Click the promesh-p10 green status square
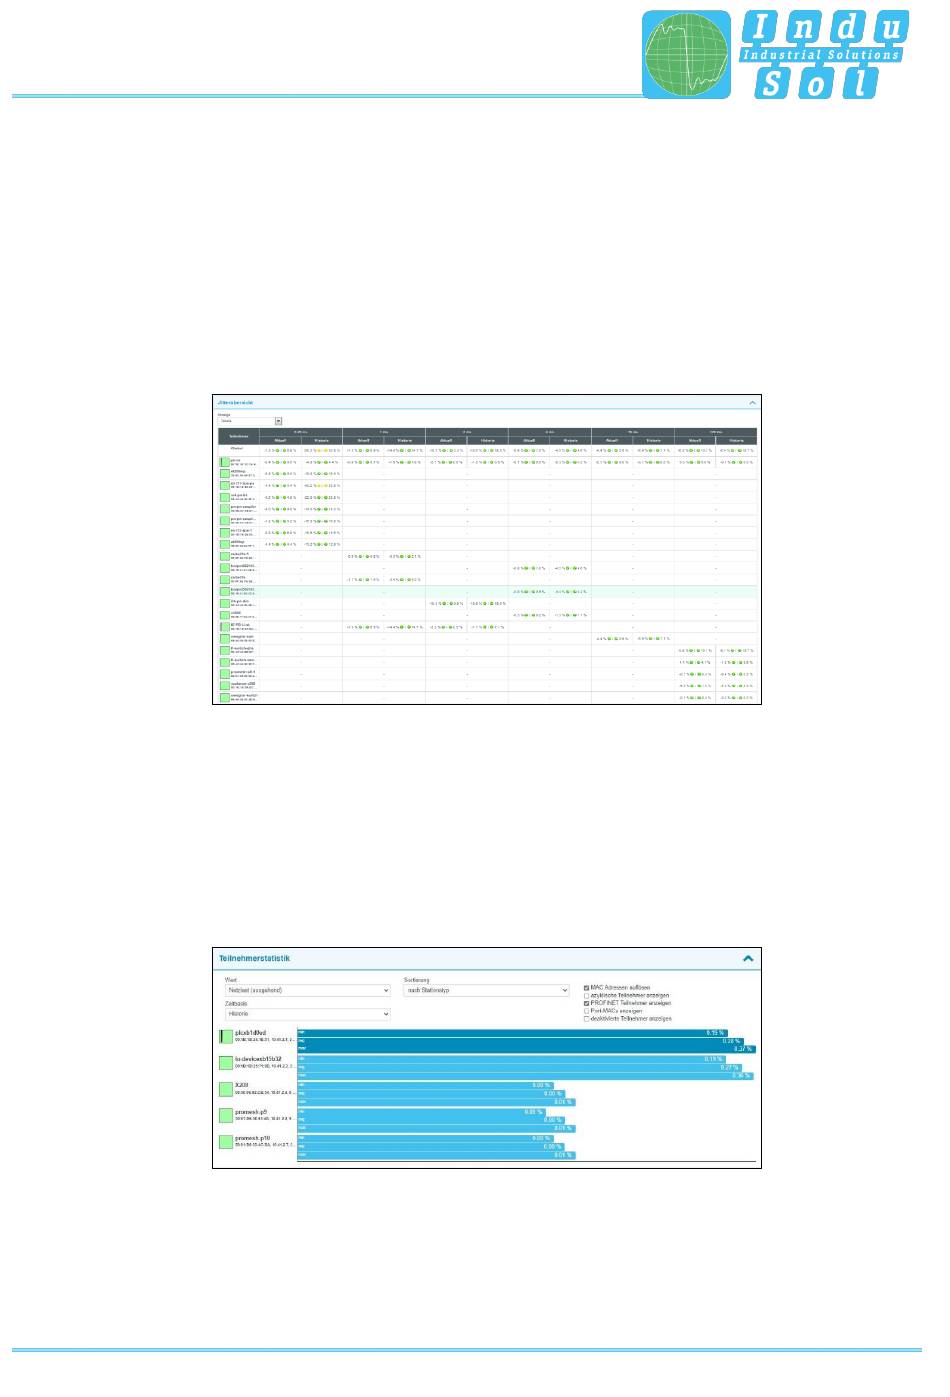This screenshot has width=950, height=1397. point(226,1142)
